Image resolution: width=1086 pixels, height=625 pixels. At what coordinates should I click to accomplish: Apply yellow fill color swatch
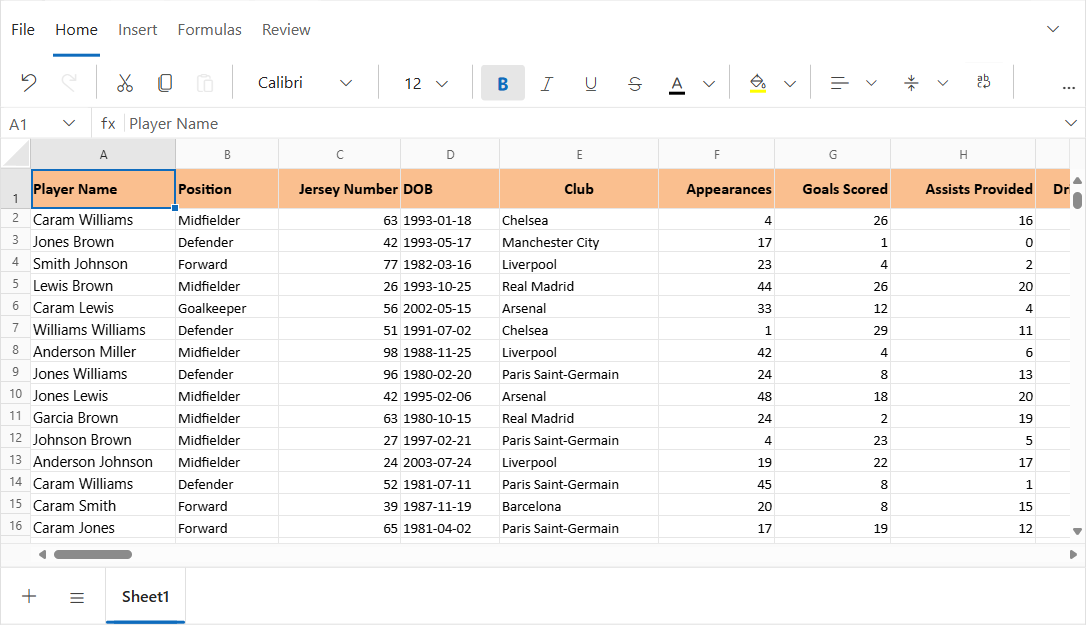[757, 90]
